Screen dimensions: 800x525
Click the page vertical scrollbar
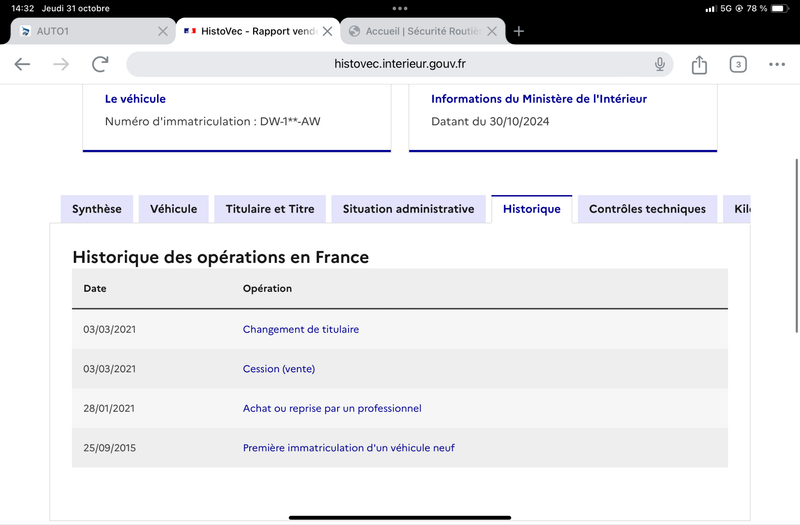pos(796,246)
